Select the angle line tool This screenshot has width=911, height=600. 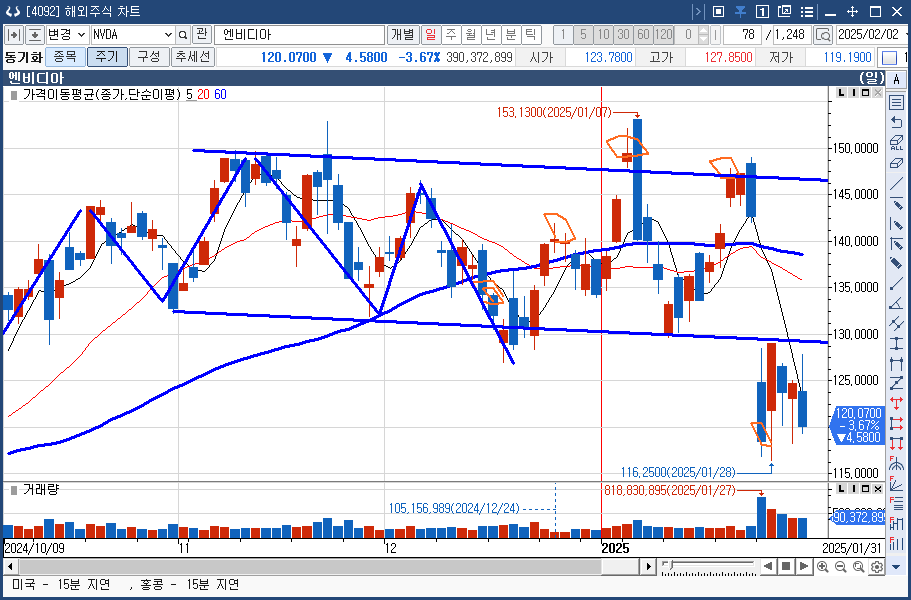coord(896,304)
